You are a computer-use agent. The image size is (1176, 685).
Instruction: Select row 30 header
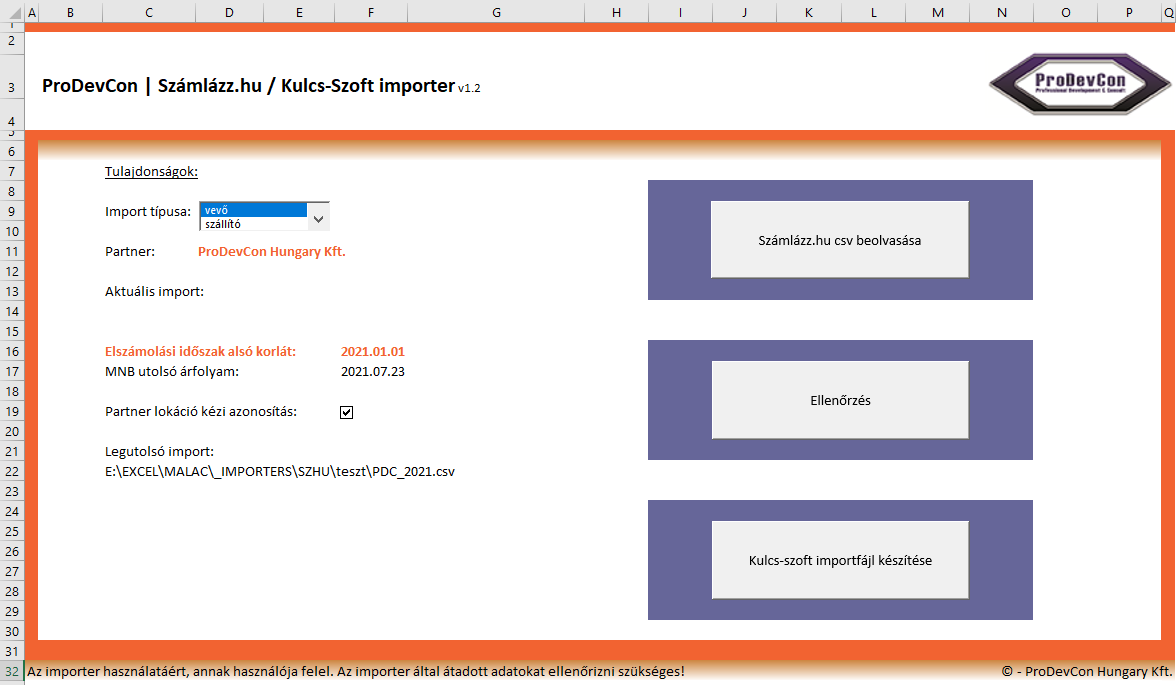click(x=12, y=632)
